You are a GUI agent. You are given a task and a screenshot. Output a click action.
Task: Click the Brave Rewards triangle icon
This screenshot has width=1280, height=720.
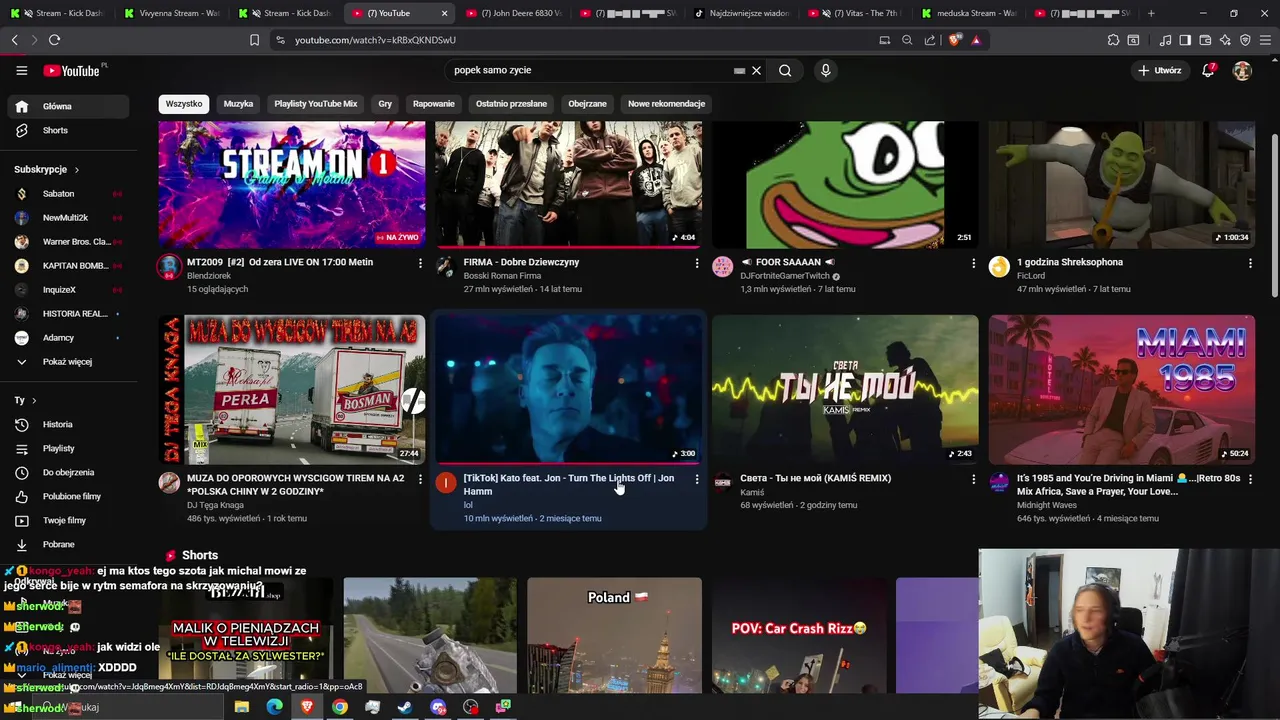pos(976,40)
